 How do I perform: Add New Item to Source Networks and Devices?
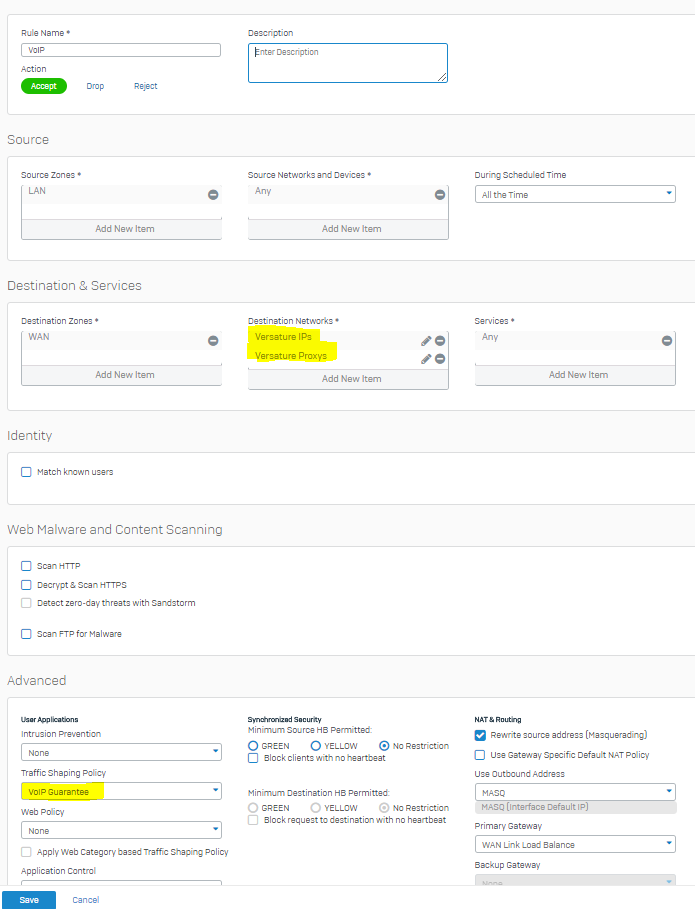click(348, 229)
